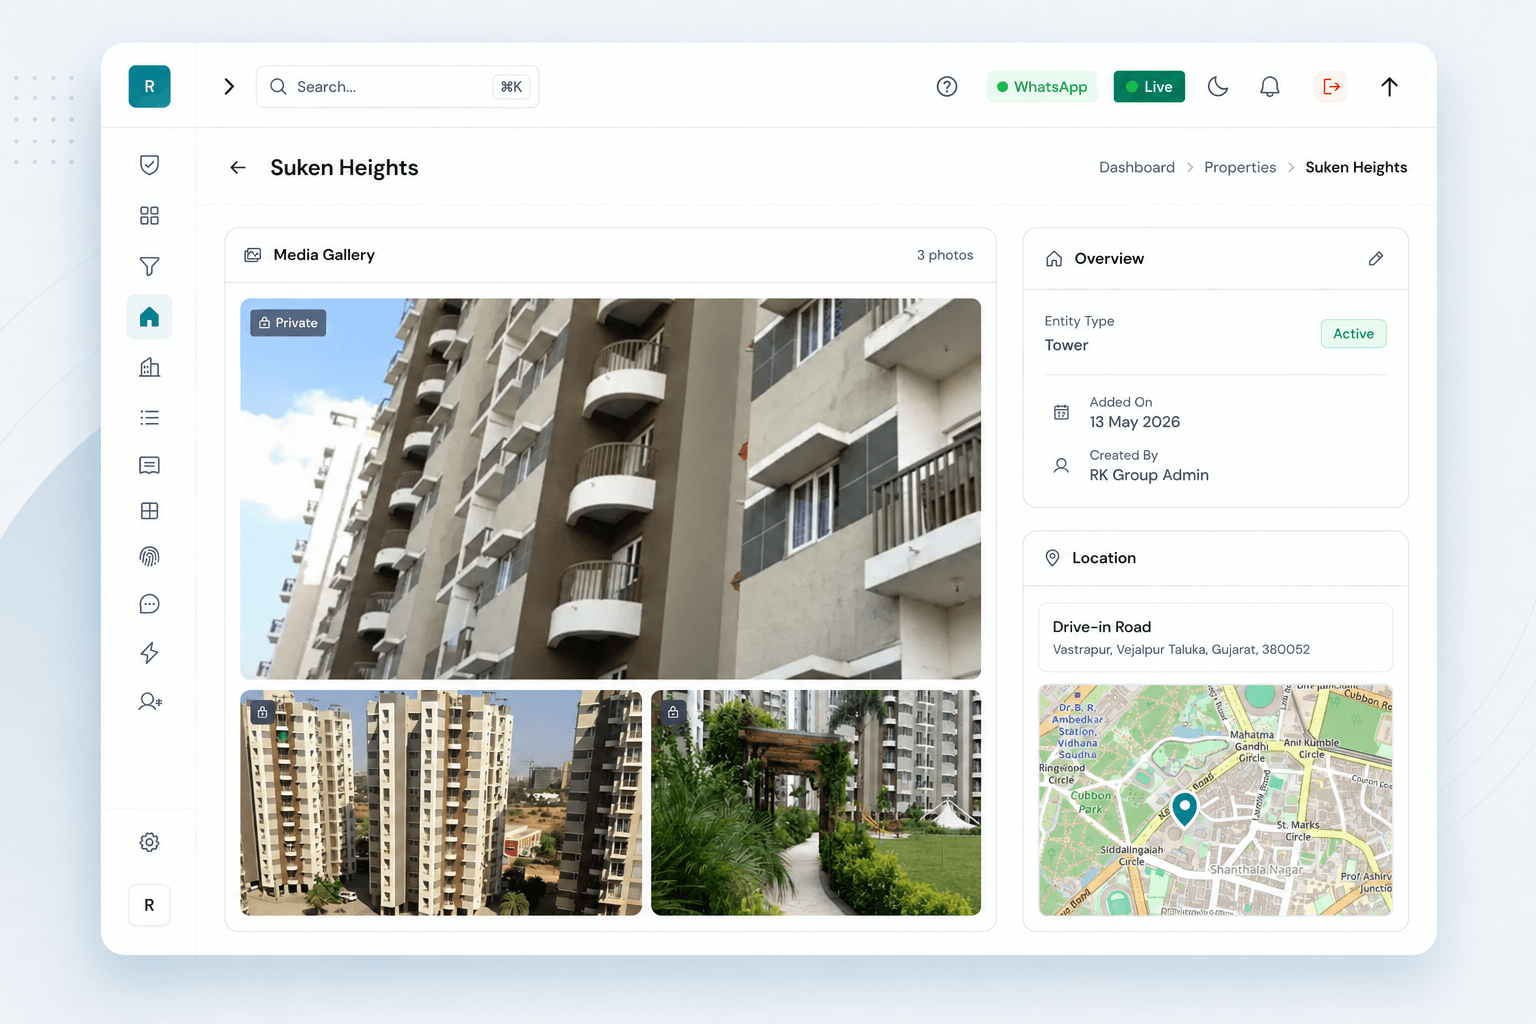1536x1024 pixels.
Task: Open the towers aerial thumbnail photo
Action: [x=441, y=803]
